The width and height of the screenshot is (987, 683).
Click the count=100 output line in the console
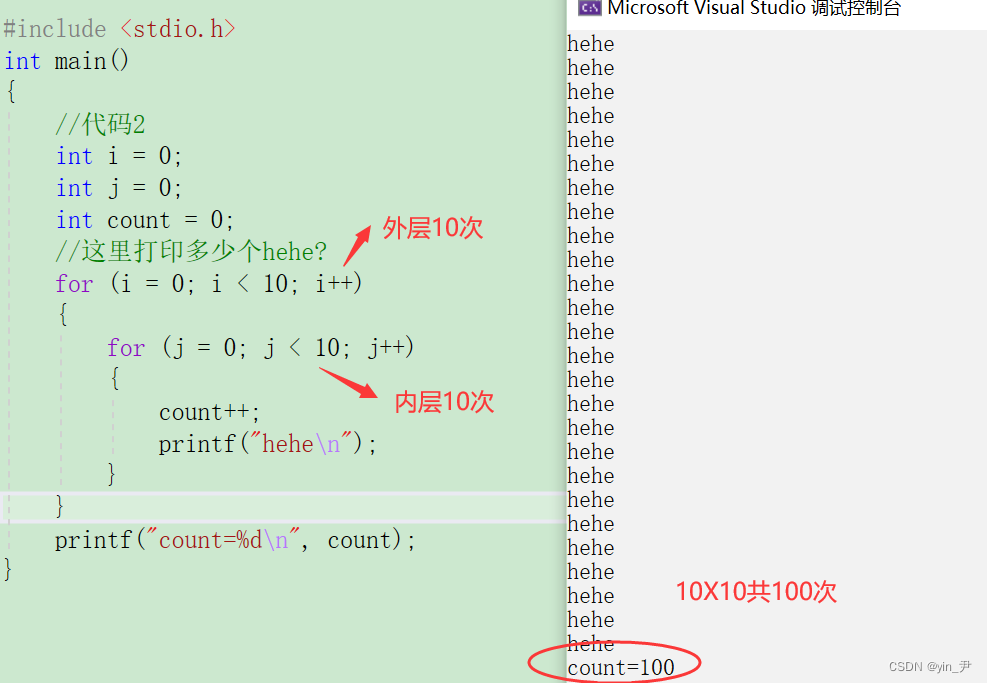pyautogui.click(x=621, y=667)
